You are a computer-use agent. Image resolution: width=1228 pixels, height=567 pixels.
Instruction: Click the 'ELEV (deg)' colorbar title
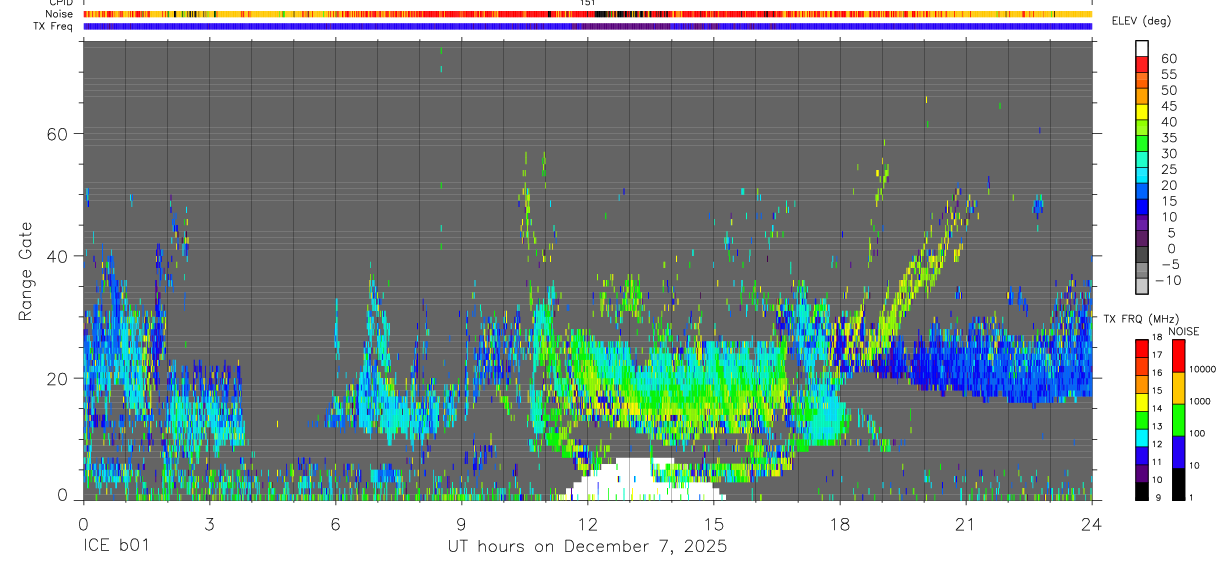(1141, 22)
